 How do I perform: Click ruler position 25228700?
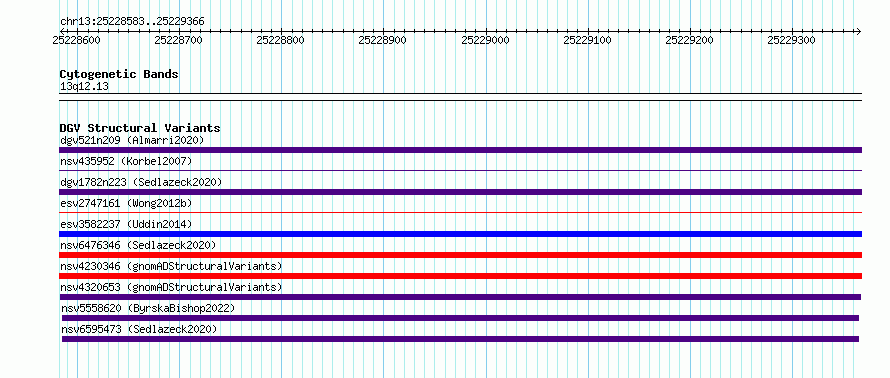pos(178,40)
